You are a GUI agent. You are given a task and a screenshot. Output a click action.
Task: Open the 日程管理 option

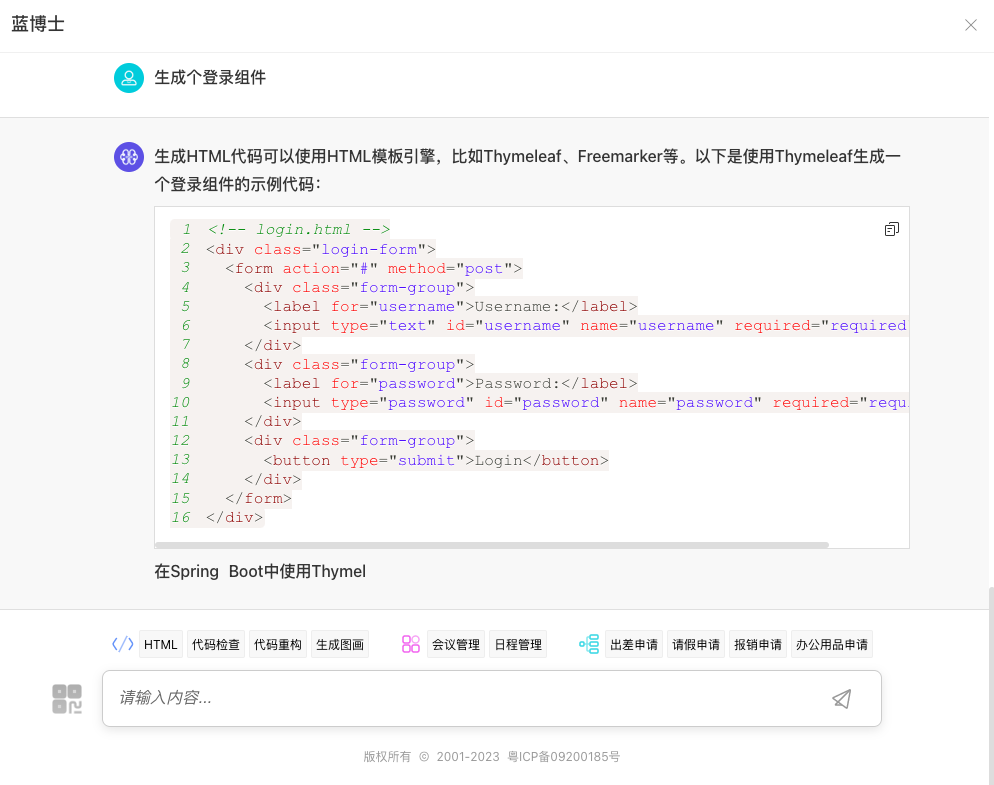pos(518,644)
